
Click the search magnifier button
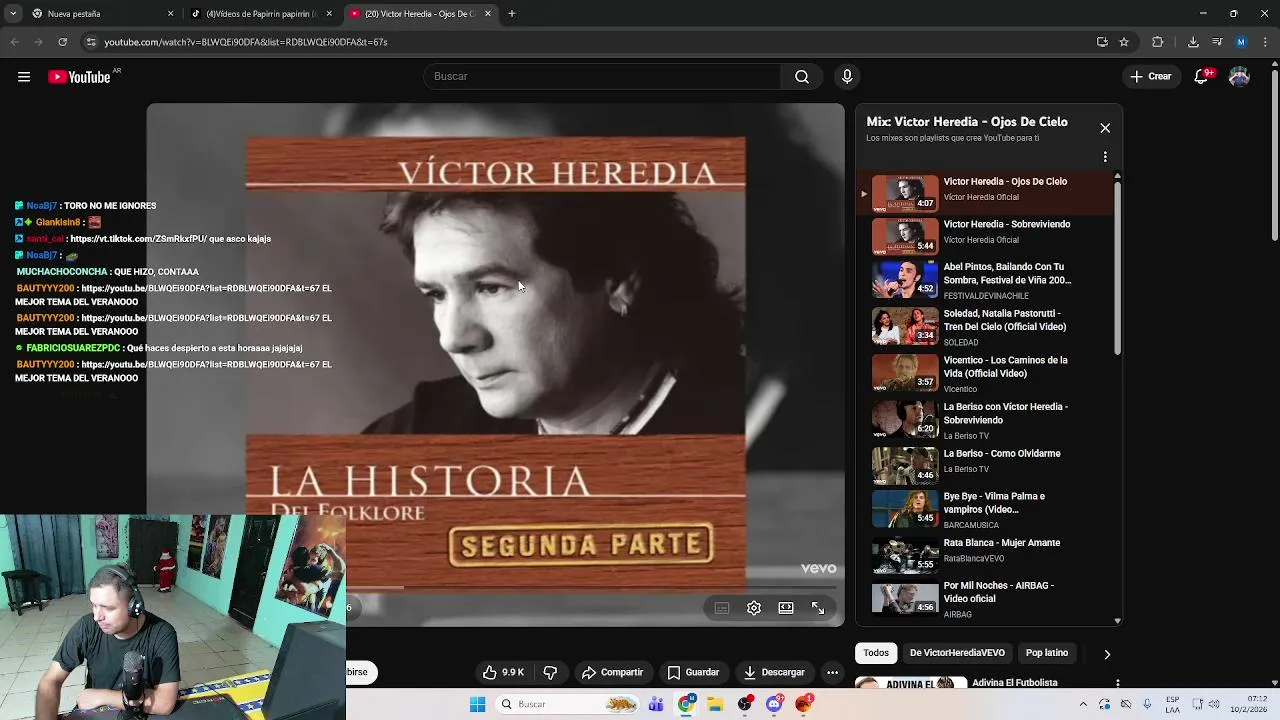(802, 77)
